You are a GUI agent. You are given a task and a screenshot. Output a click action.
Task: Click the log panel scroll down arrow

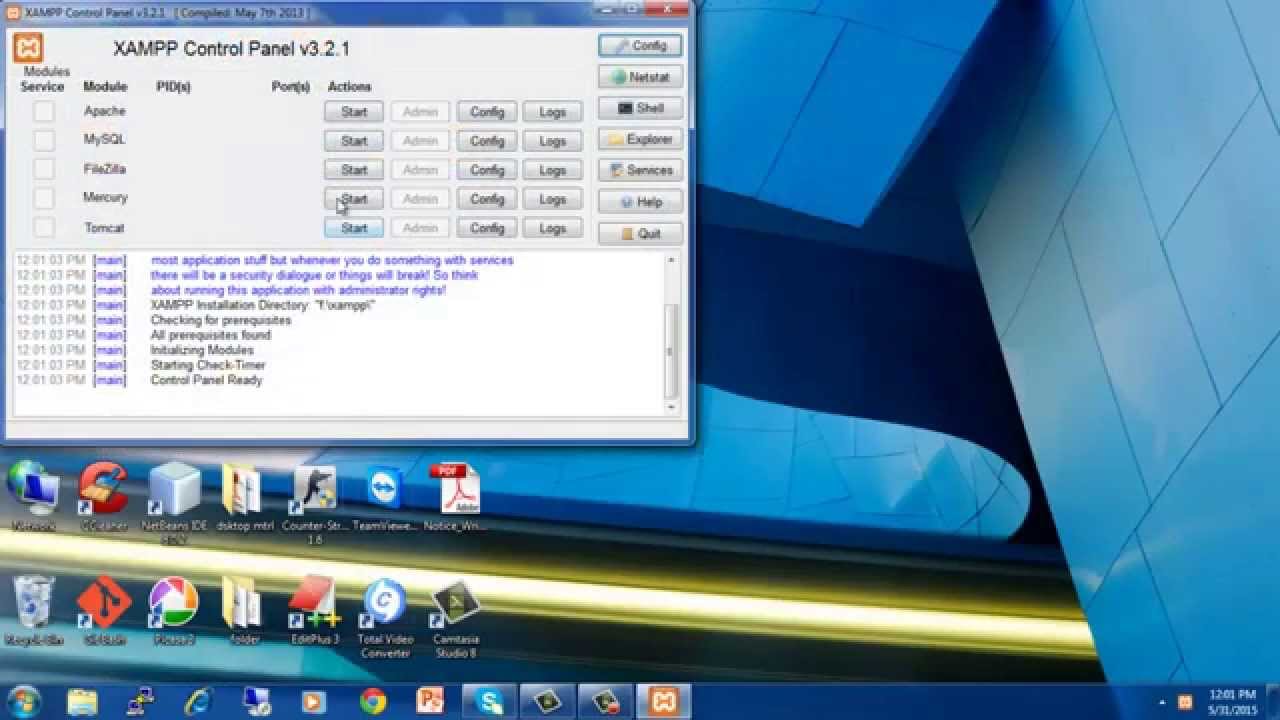click(671, 407)
